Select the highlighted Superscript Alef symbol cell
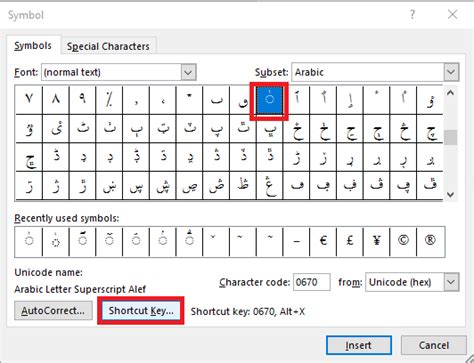This screenshot has height=363, width=474. (269, 100)
